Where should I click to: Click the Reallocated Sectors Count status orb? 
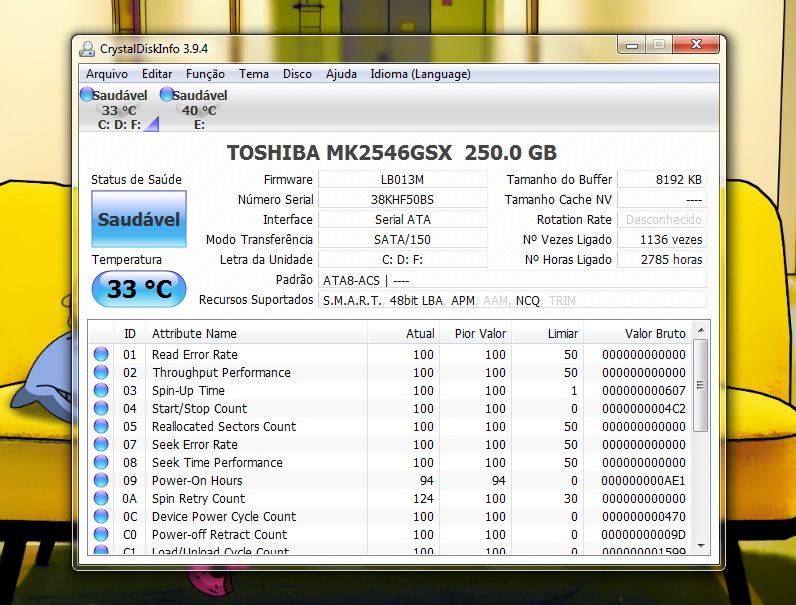[101, 426]
